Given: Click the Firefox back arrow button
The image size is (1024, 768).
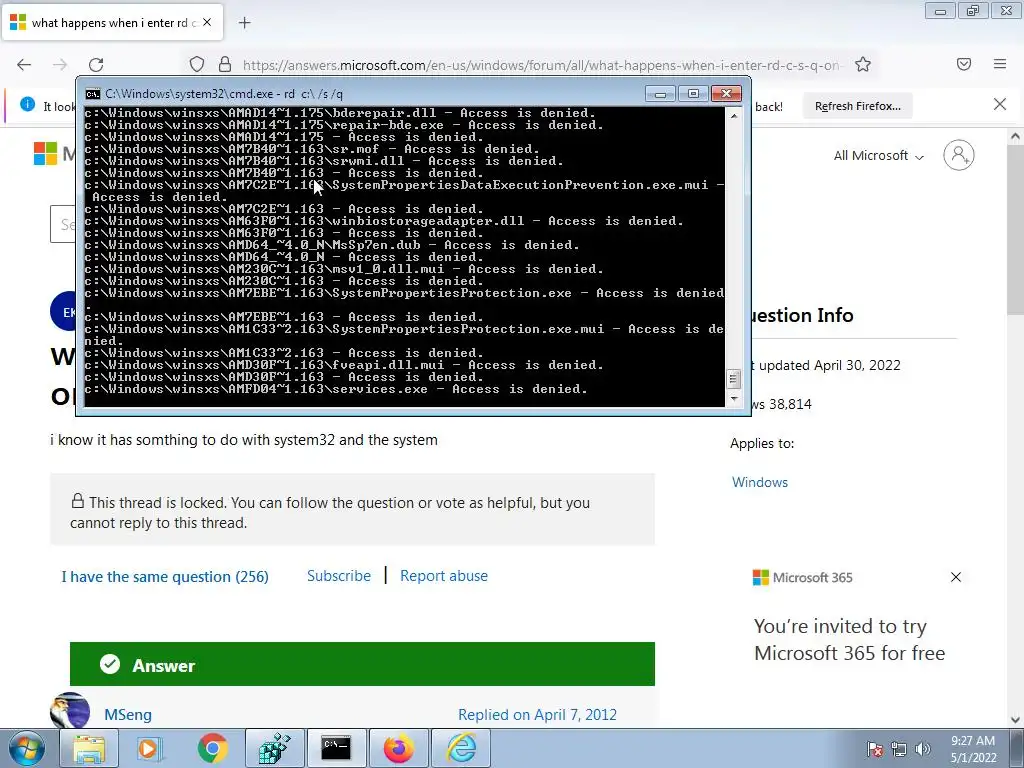Looking at the screenshot, I should [x=24, y=64].
